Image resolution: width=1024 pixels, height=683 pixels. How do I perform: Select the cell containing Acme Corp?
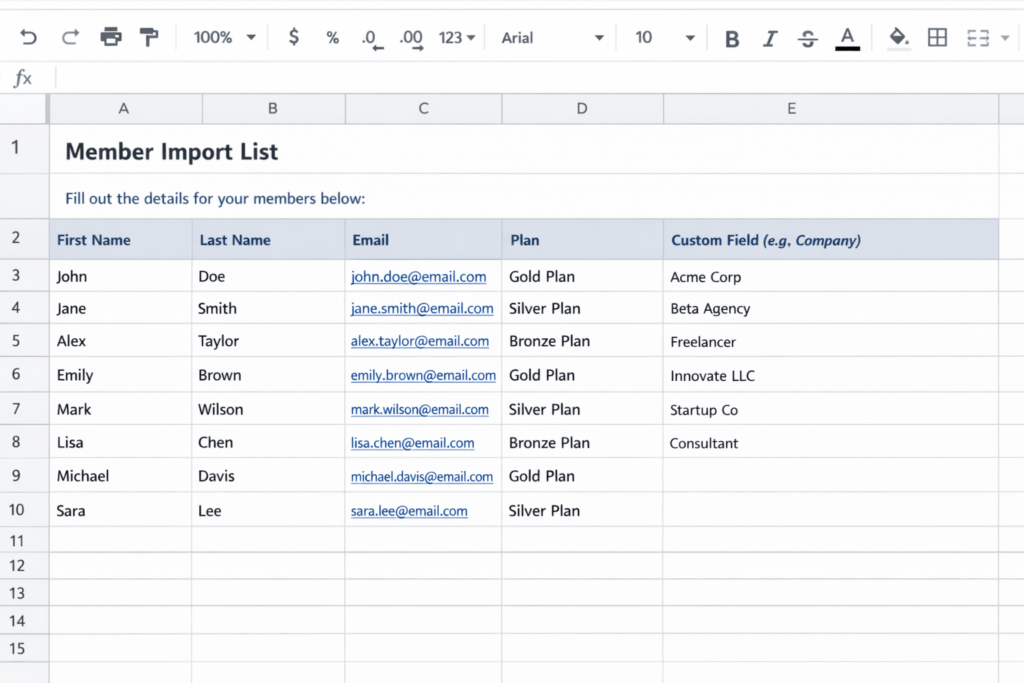point(831,276)
